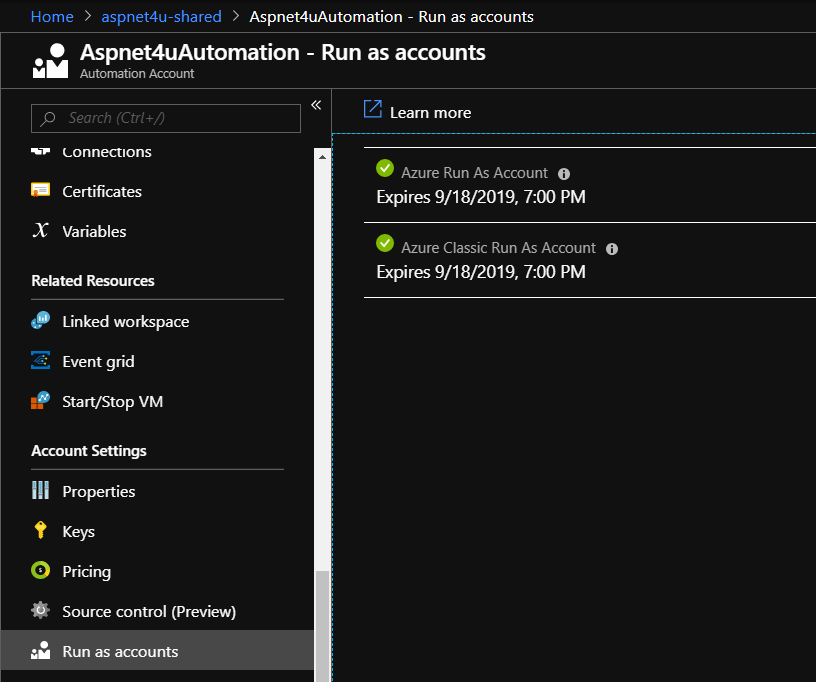Image resolution: width=816 pixels, height=682 pixels.
Task: Open Certificates menu item
Action: click(x=158, y=191)
